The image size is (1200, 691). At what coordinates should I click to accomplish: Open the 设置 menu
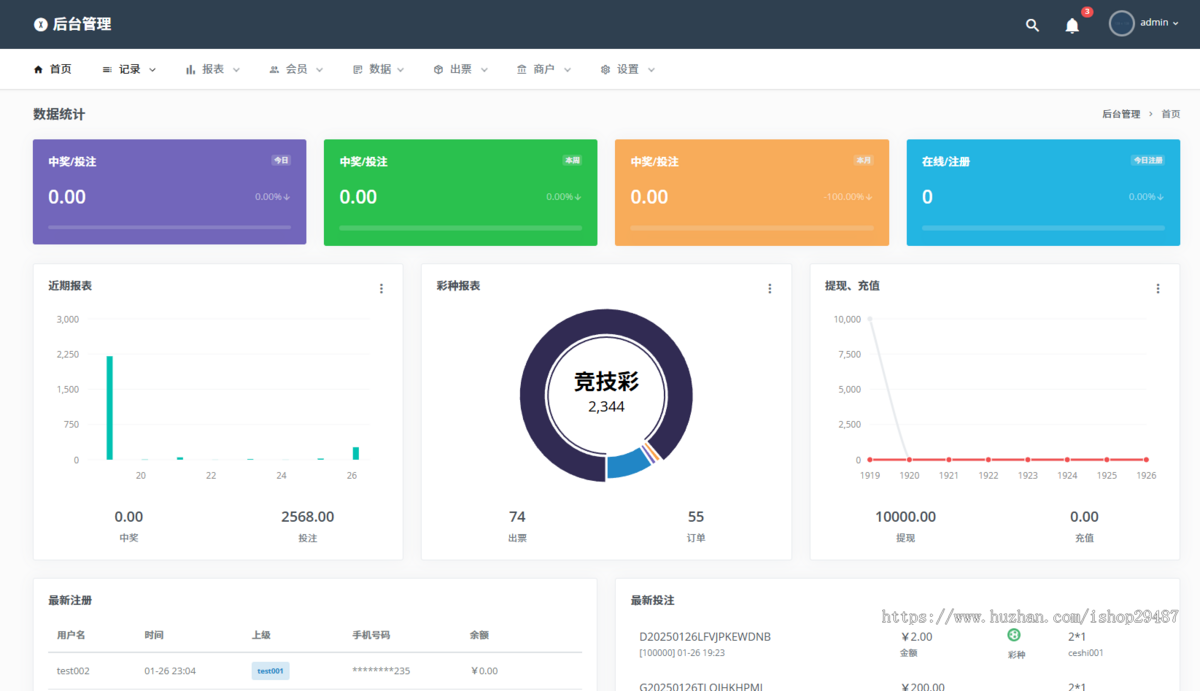(x=628, y=70)
